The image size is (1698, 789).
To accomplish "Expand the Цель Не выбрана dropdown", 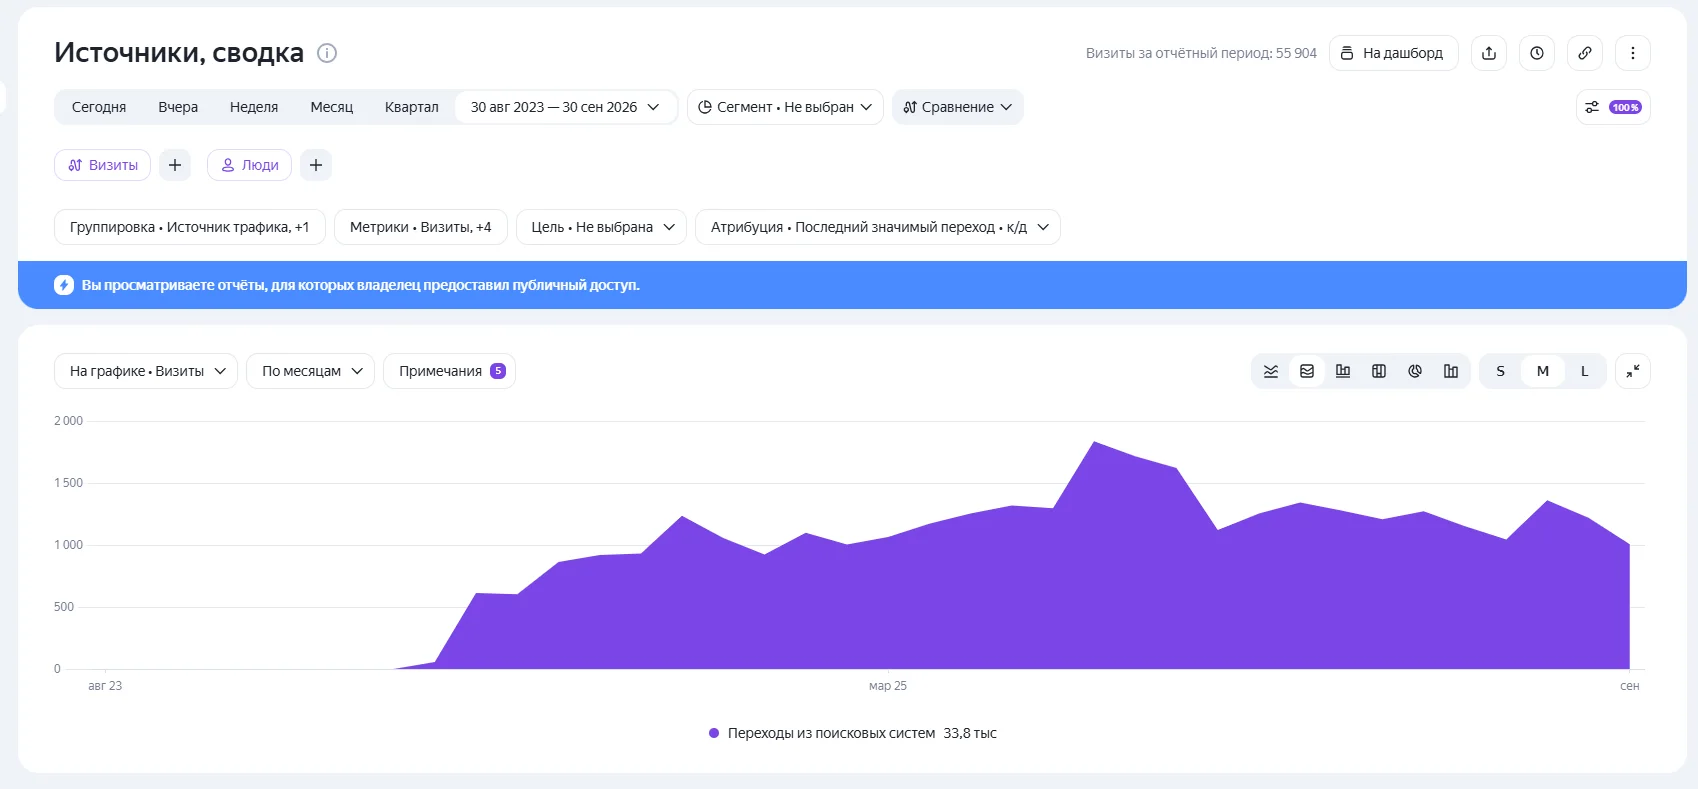I will click(602, 227).
